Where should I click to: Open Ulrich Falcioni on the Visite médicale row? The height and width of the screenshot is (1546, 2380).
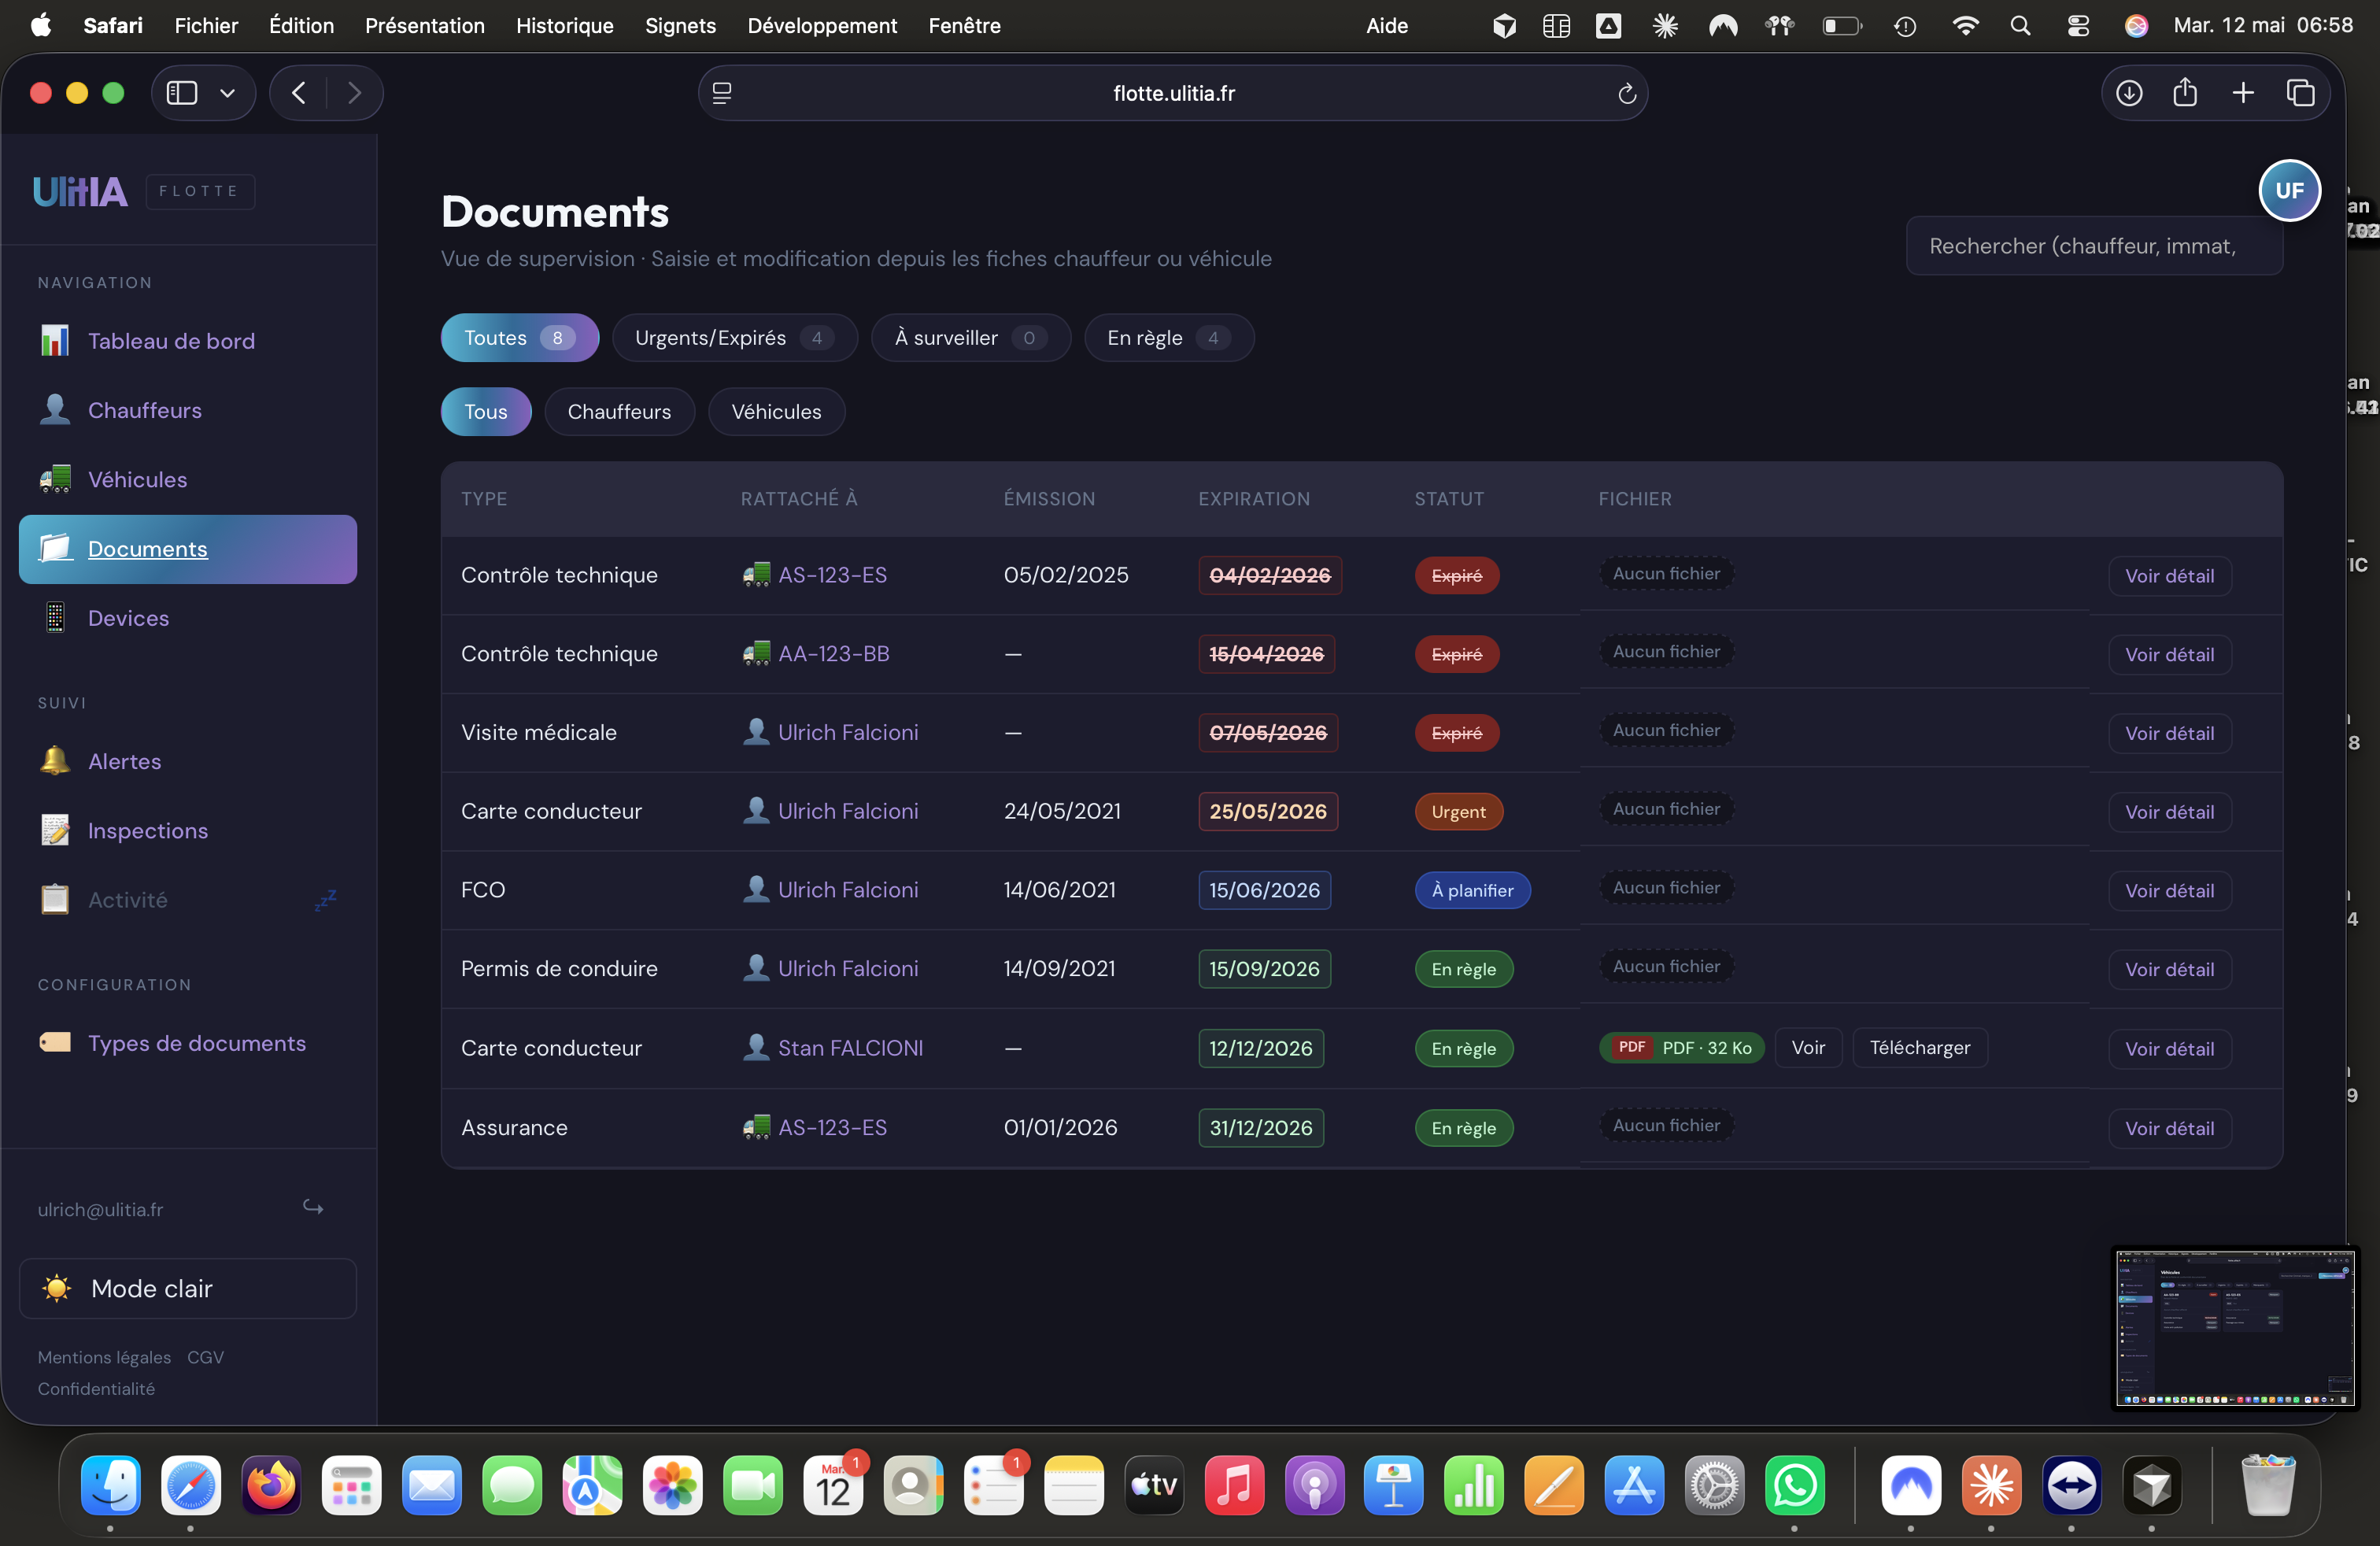848,733
